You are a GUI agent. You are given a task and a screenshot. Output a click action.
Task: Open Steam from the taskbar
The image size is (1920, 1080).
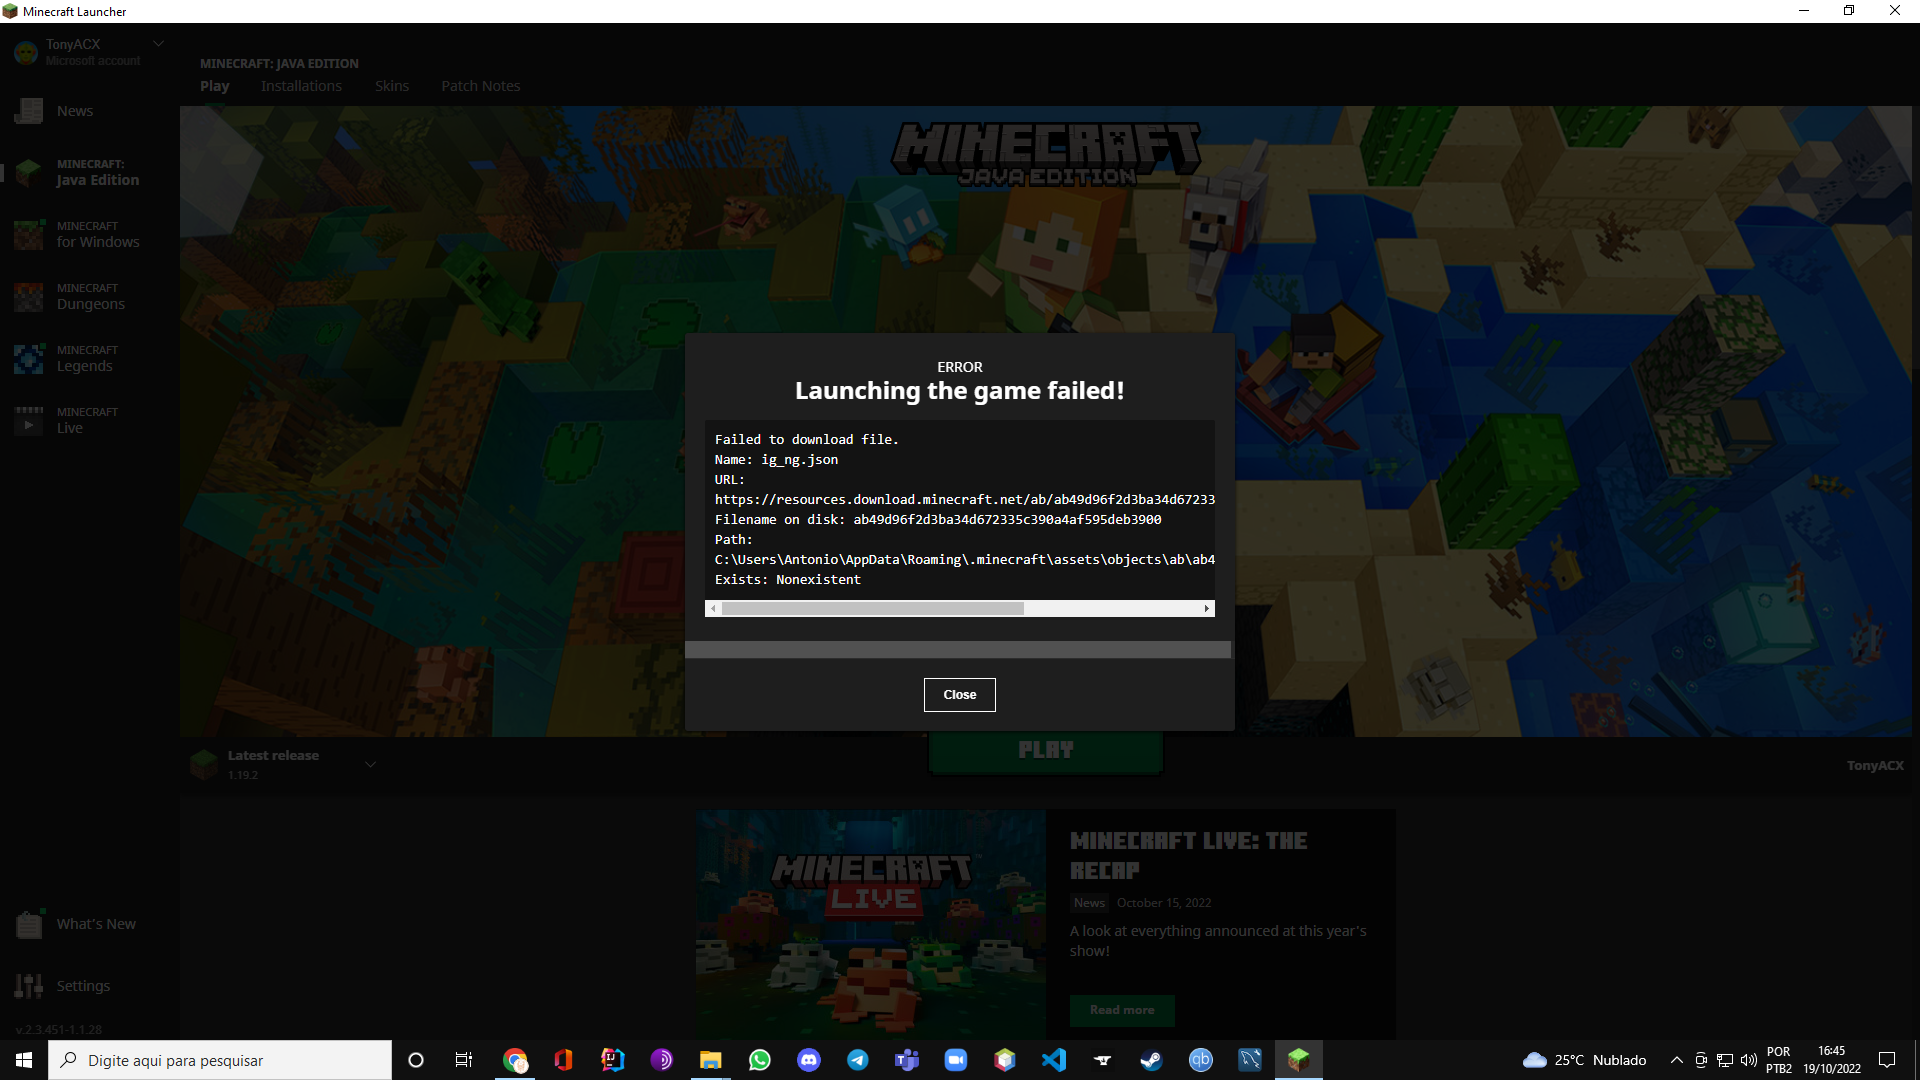point(1151,1060)
